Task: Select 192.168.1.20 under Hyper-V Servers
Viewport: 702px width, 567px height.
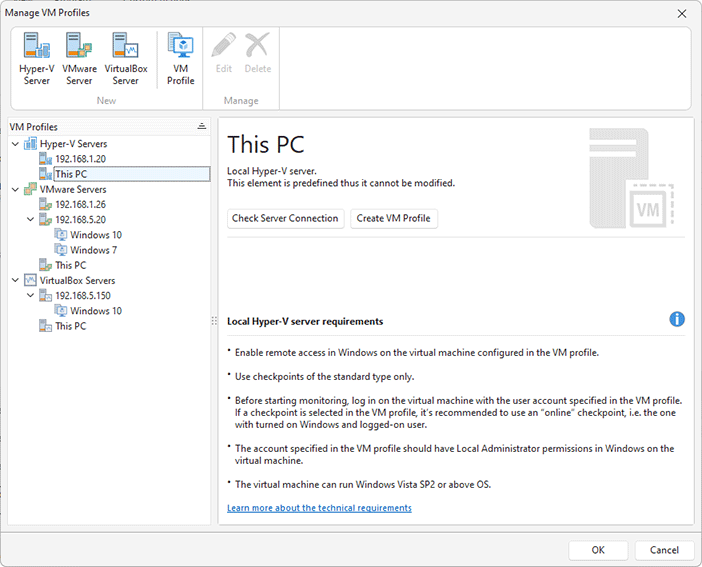Action: pyautogui.click(x=80, y=159)
